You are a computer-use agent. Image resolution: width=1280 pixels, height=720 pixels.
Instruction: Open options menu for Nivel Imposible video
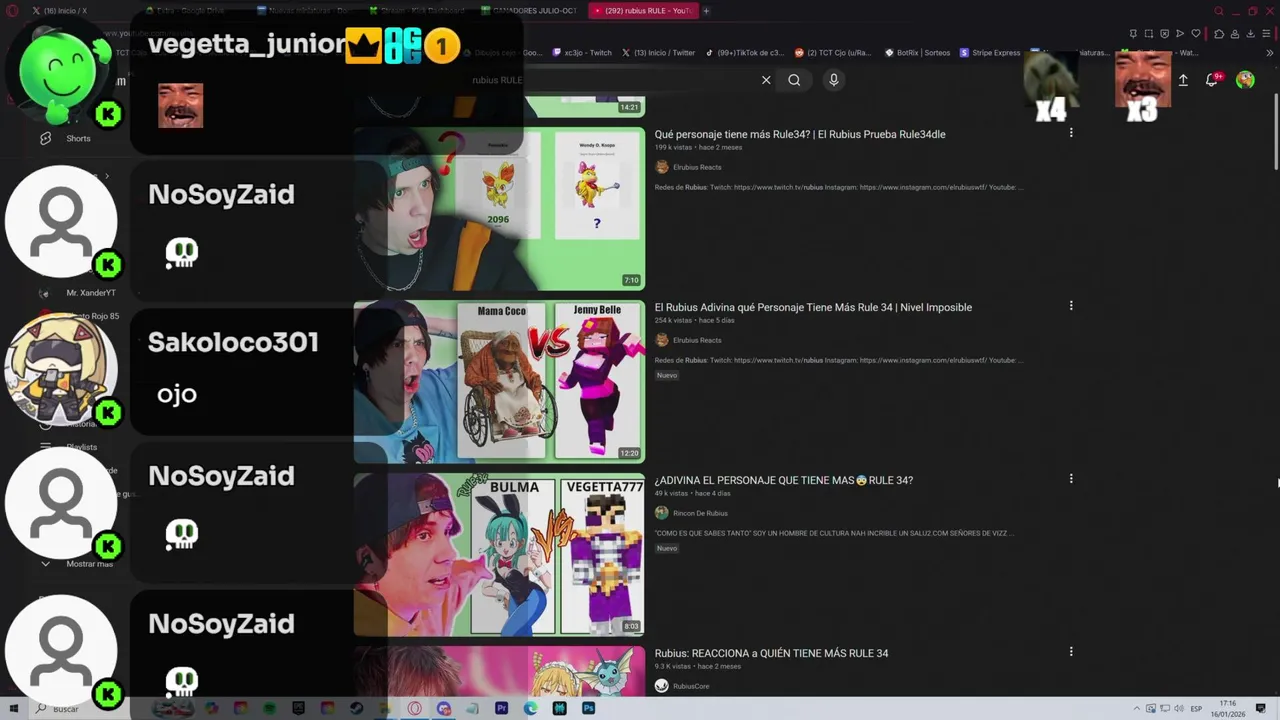1071,306
